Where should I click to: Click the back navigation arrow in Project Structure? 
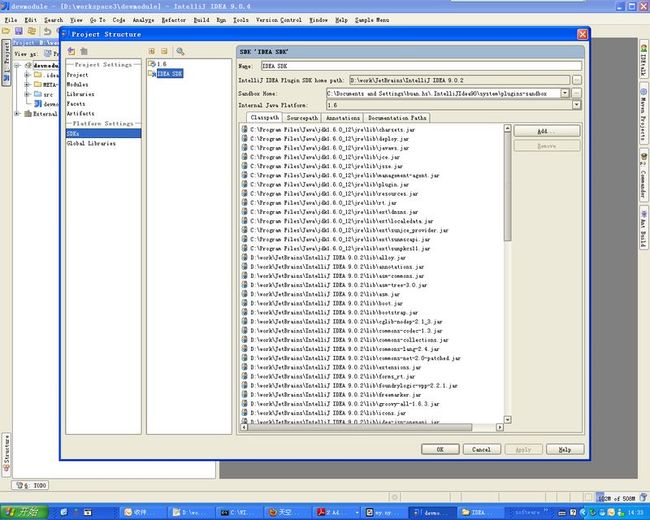(x=71, y=51)
